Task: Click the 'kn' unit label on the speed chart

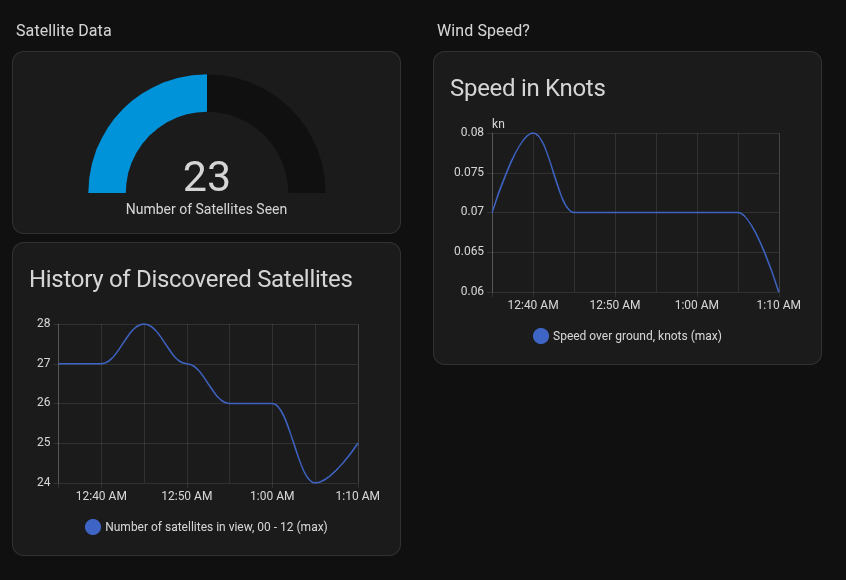Action: pos(498,124)
